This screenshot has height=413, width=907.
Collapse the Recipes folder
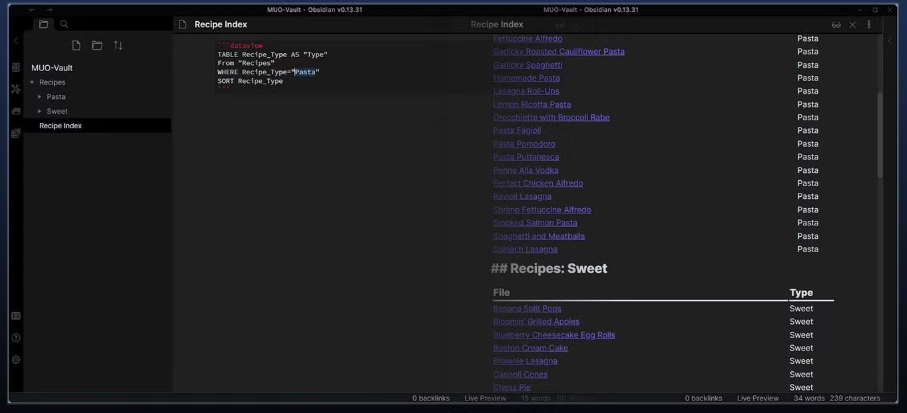coord(32,82)
